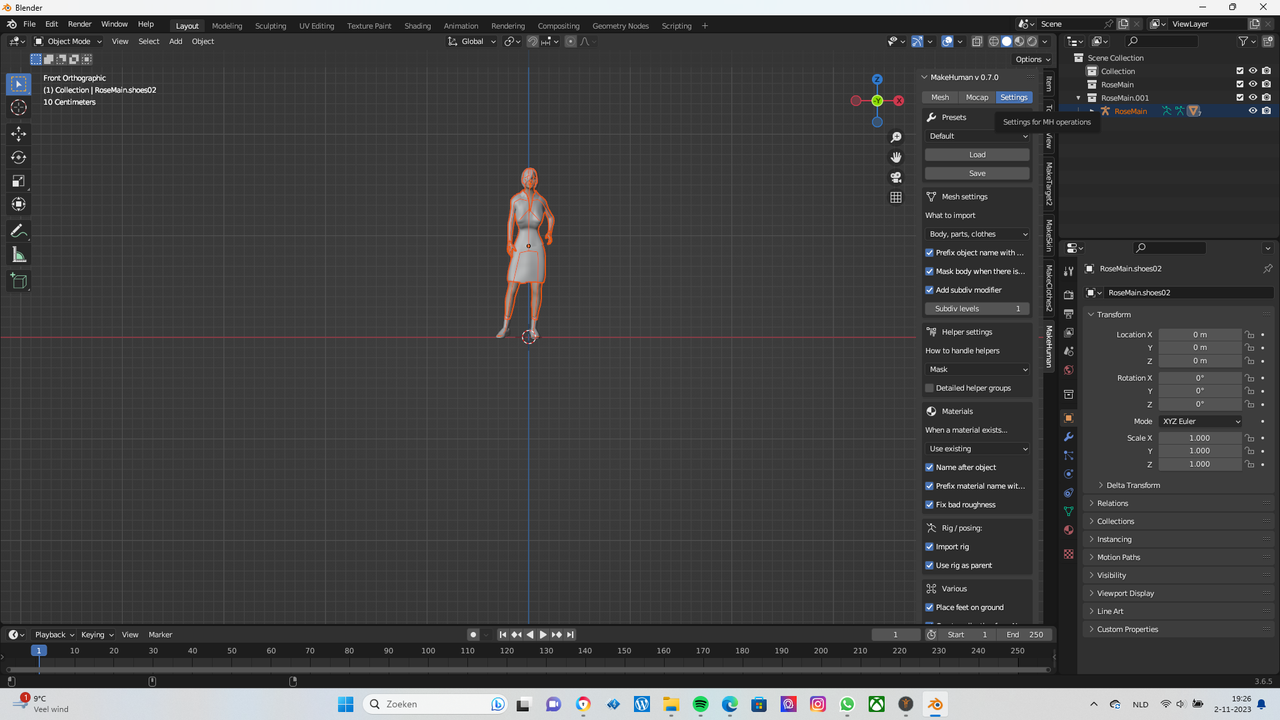Open the Physics properties tab icon

coord(1068,474)
